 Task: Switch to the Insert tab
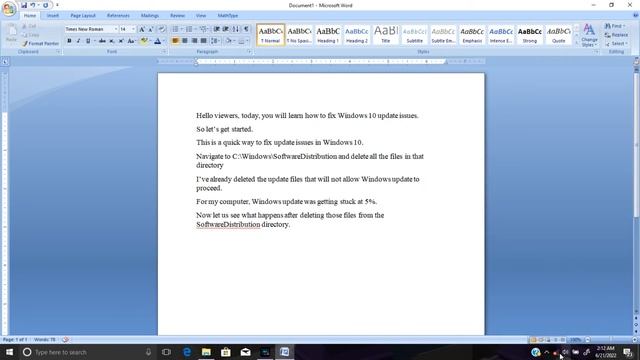(x=53, y=16)
